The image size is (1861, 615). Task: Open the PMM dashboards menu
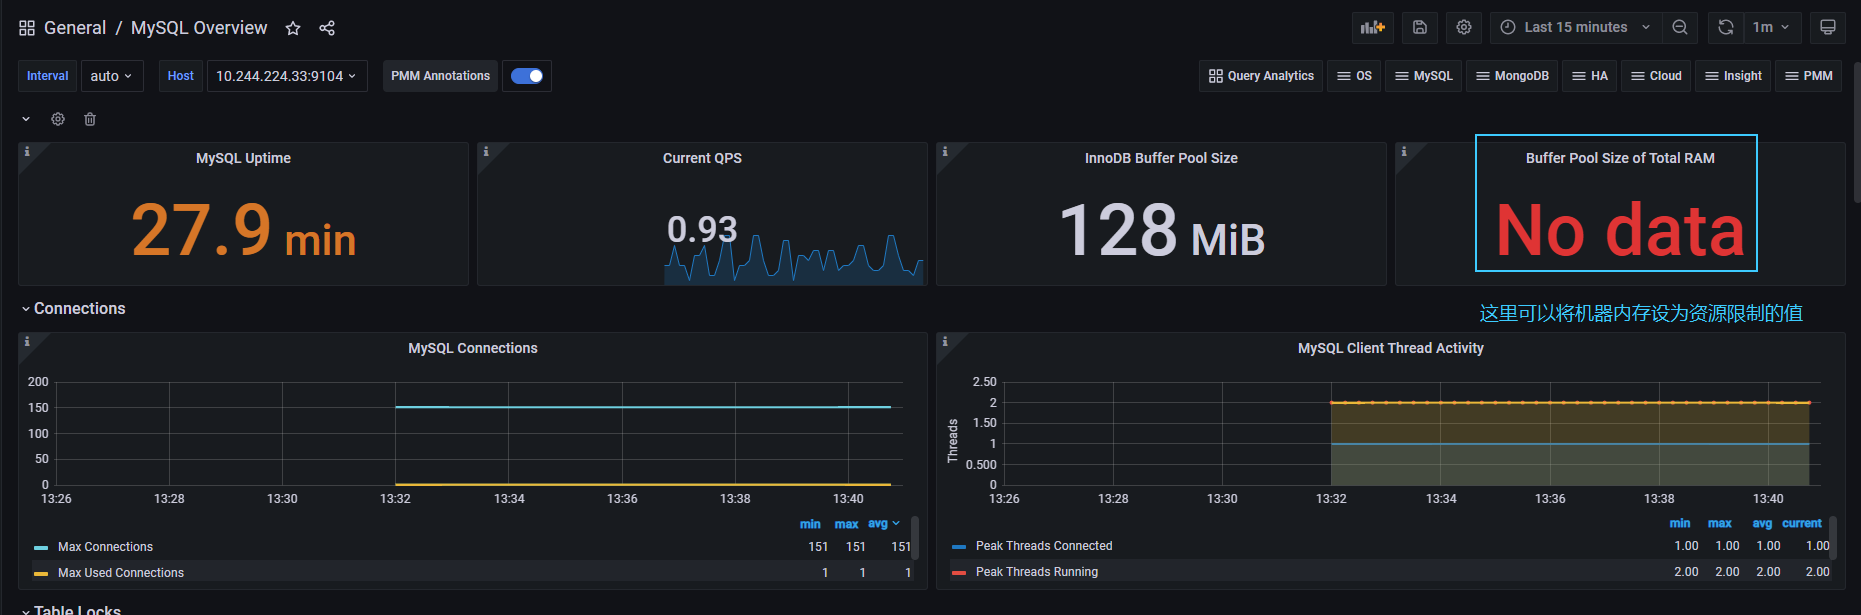point(1809,76)
